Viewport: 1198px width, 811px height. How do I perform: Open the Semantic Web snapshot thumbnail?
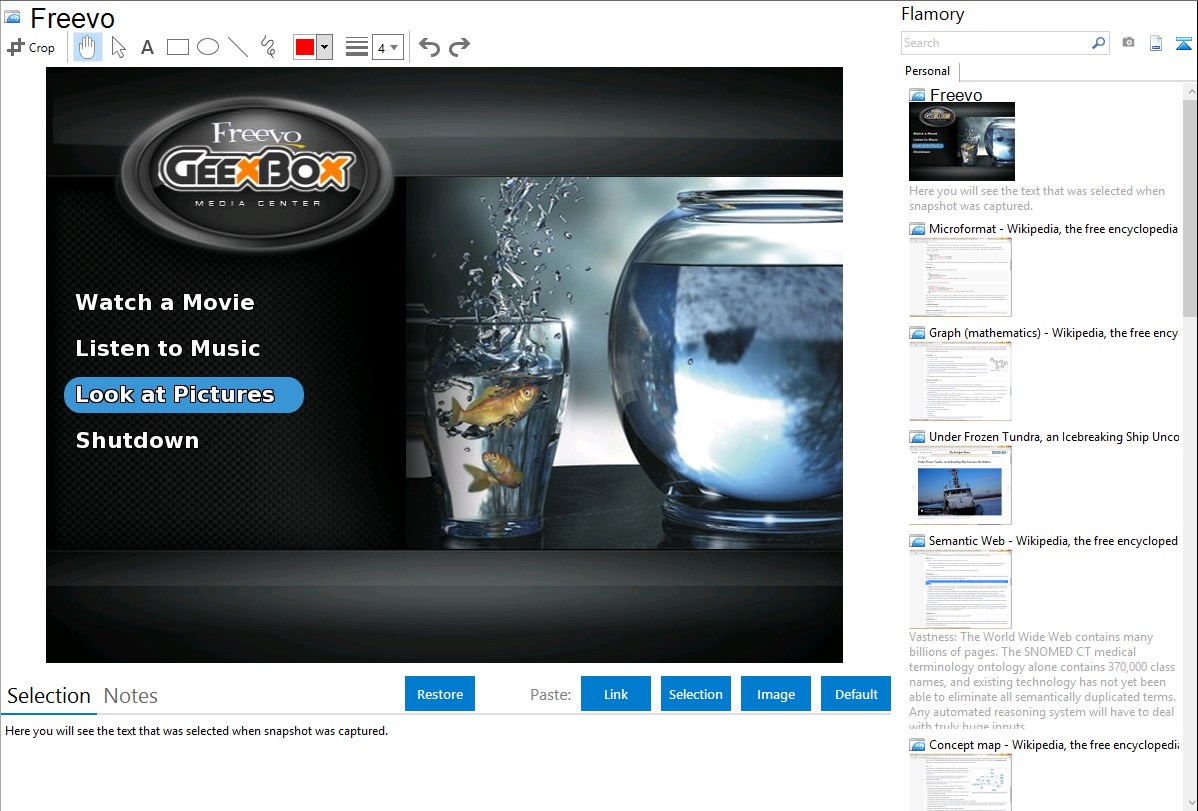[x=960, y=589]
